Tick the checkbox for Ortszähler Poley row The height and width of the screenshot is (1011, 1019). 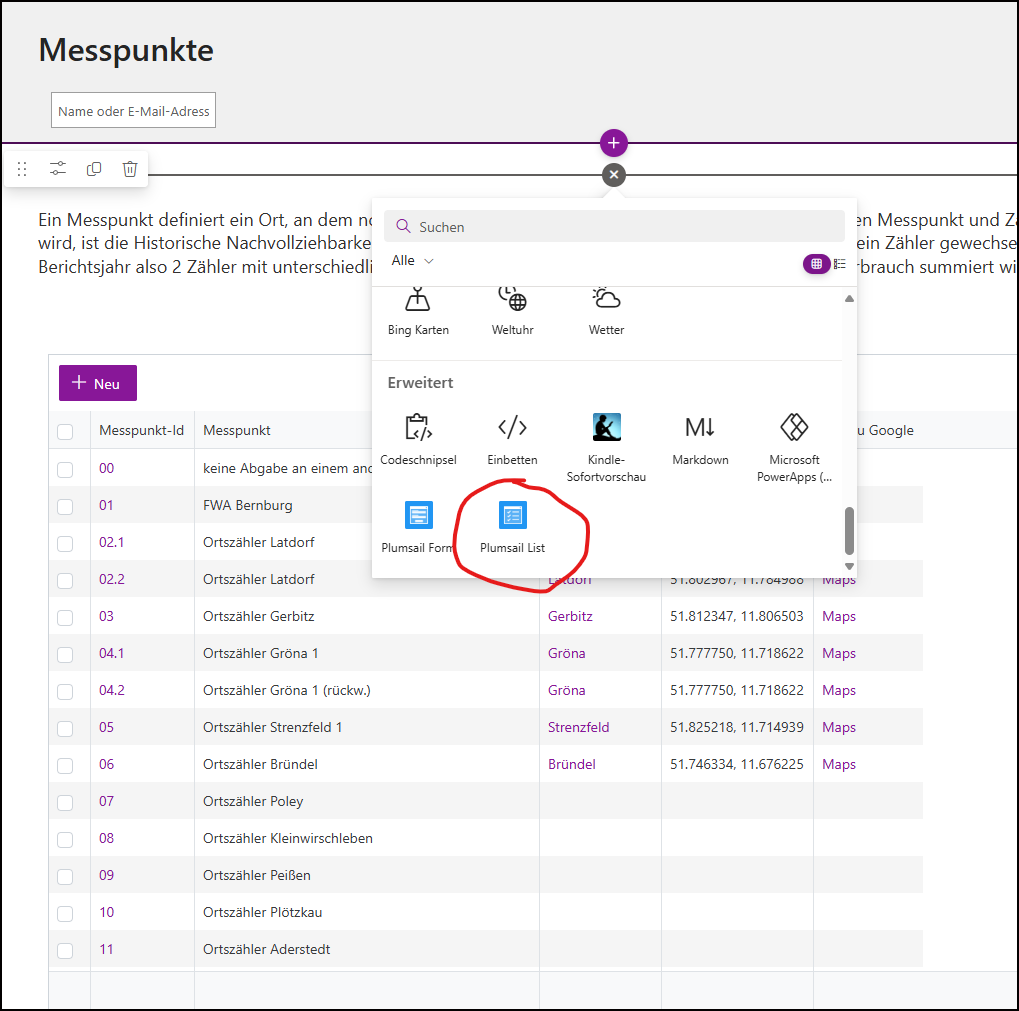[65, 802]
